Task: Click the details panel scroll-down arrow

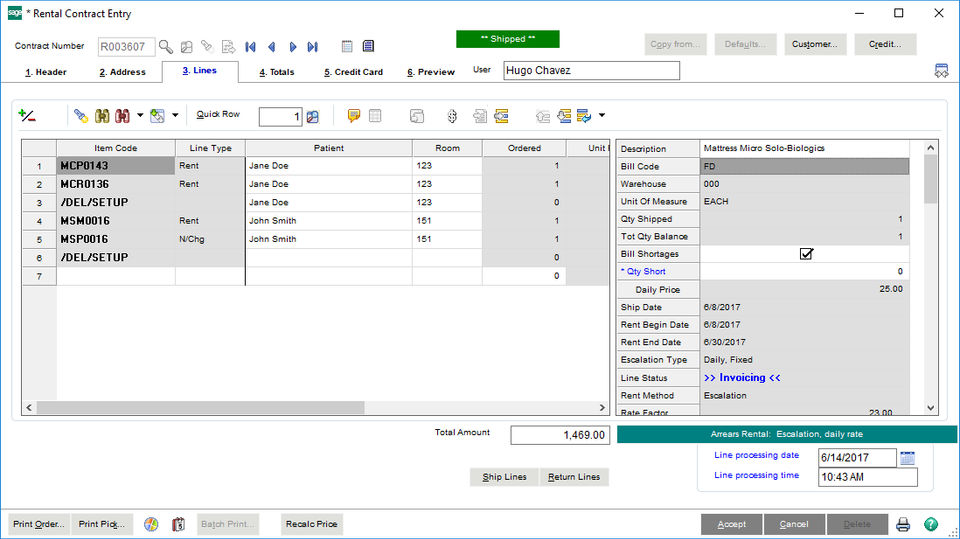Action: pyautogui.click(x=931, y=407)
